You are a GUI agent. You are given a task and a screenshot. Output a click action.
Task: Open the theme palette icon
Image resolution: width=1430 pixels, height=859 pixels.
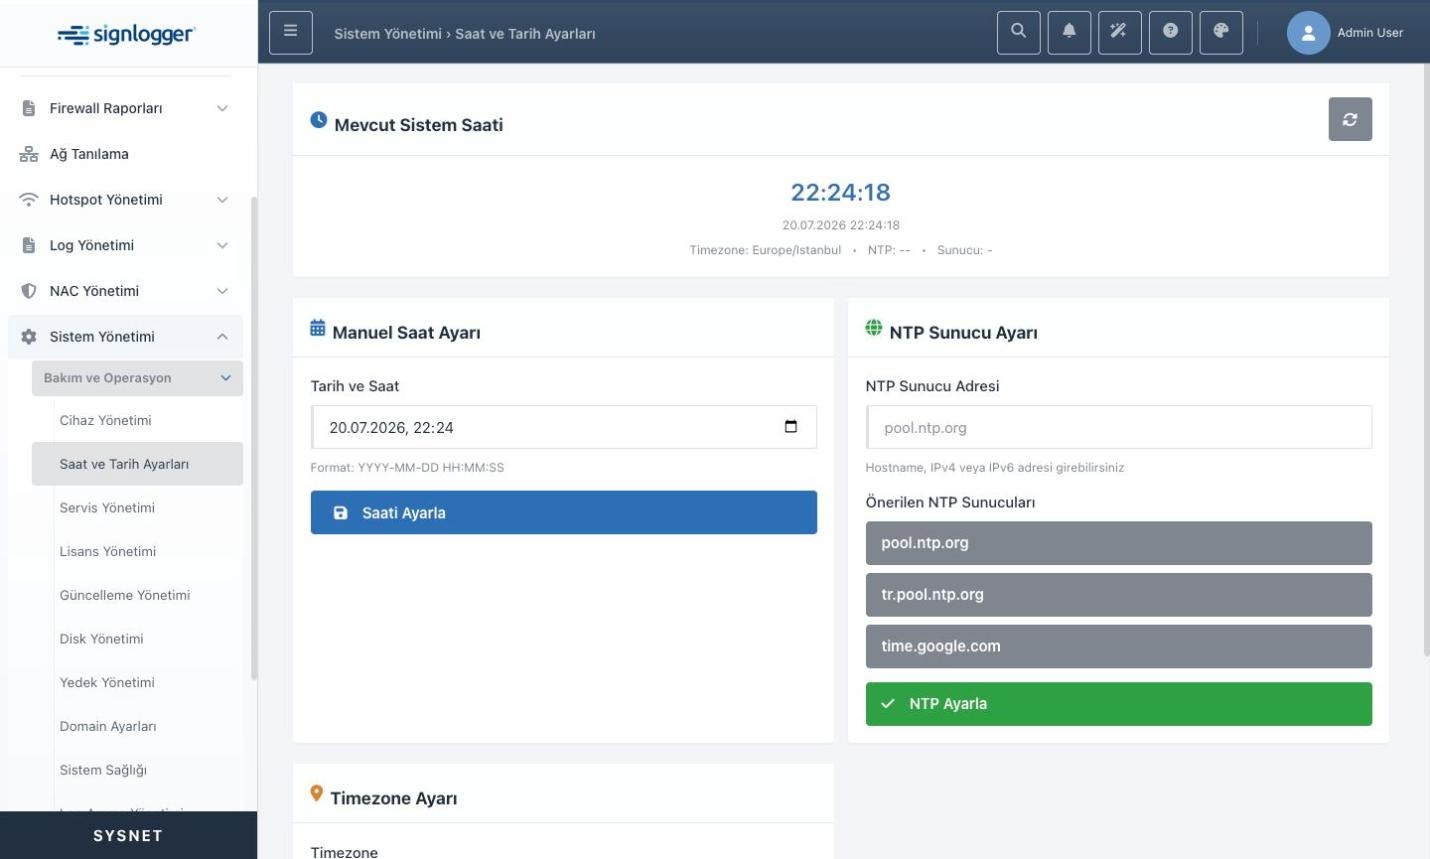point(1221,32)
